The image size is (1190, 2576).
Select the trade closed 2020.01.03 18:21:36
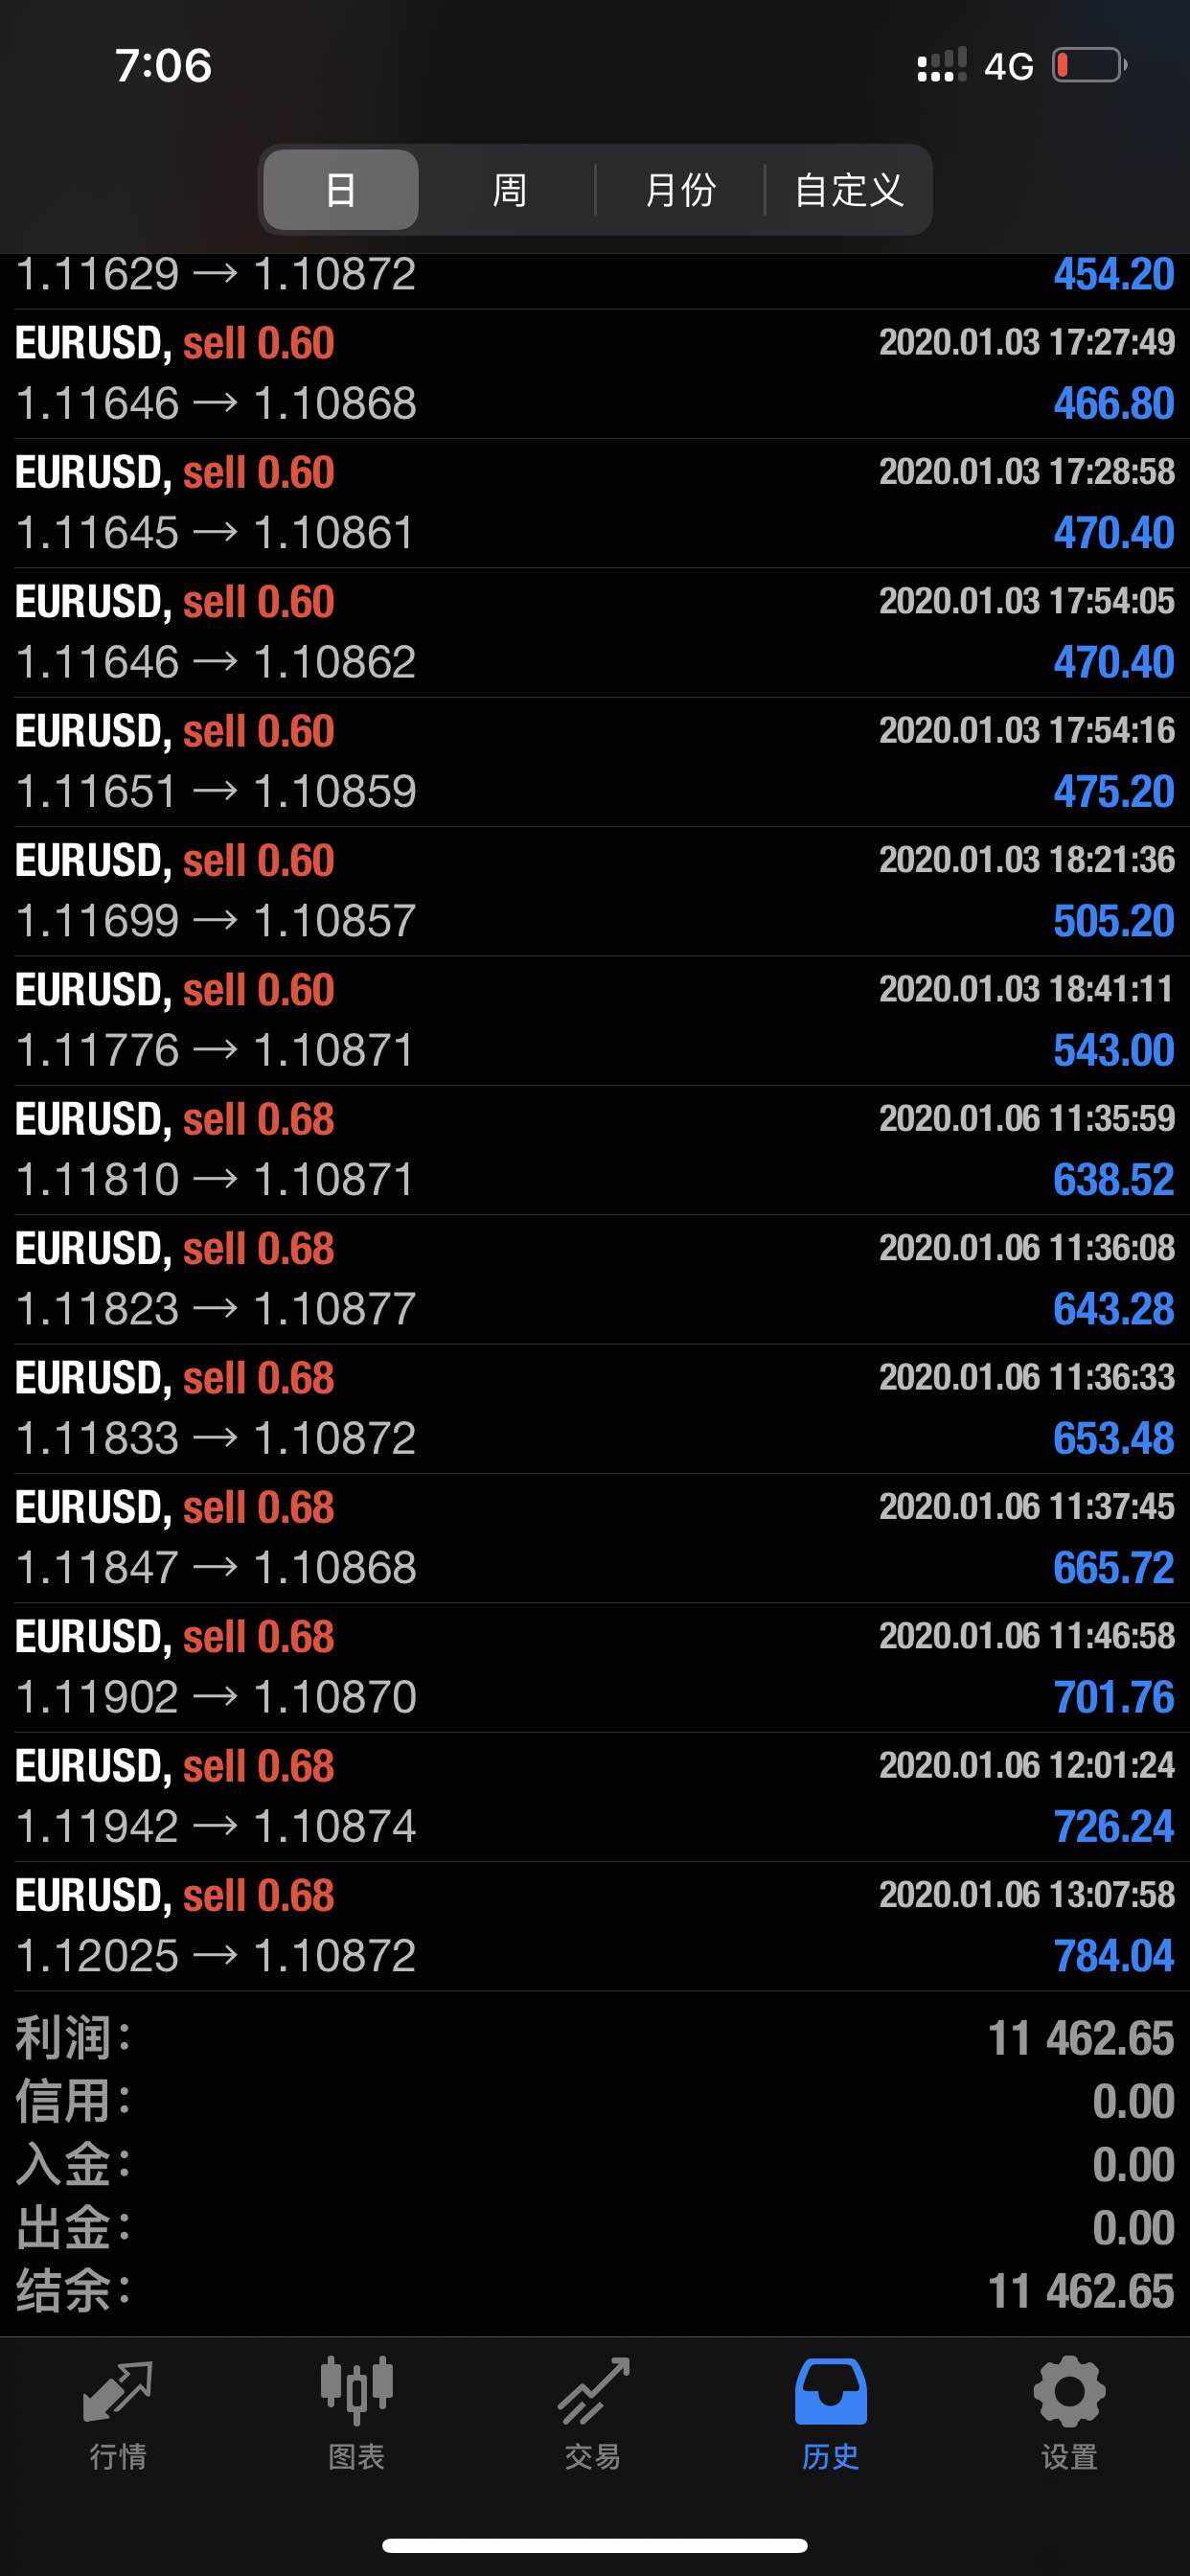pyautogui.click(x=595, y=891)
